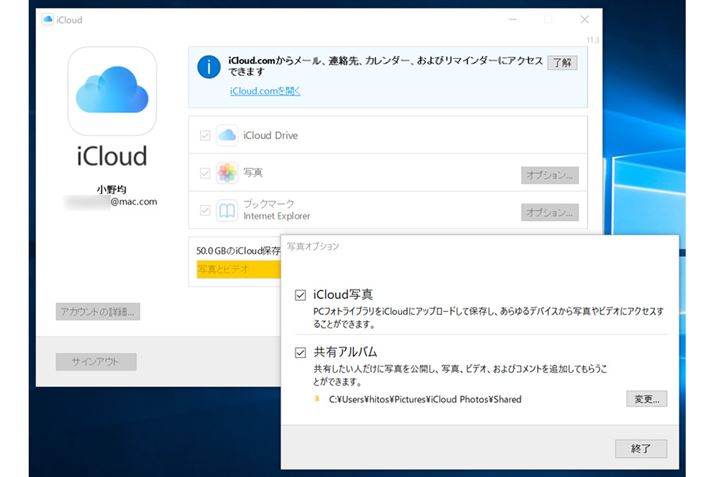
Task: Click 変更 to change shared folder
Action: tap(647, 399)
